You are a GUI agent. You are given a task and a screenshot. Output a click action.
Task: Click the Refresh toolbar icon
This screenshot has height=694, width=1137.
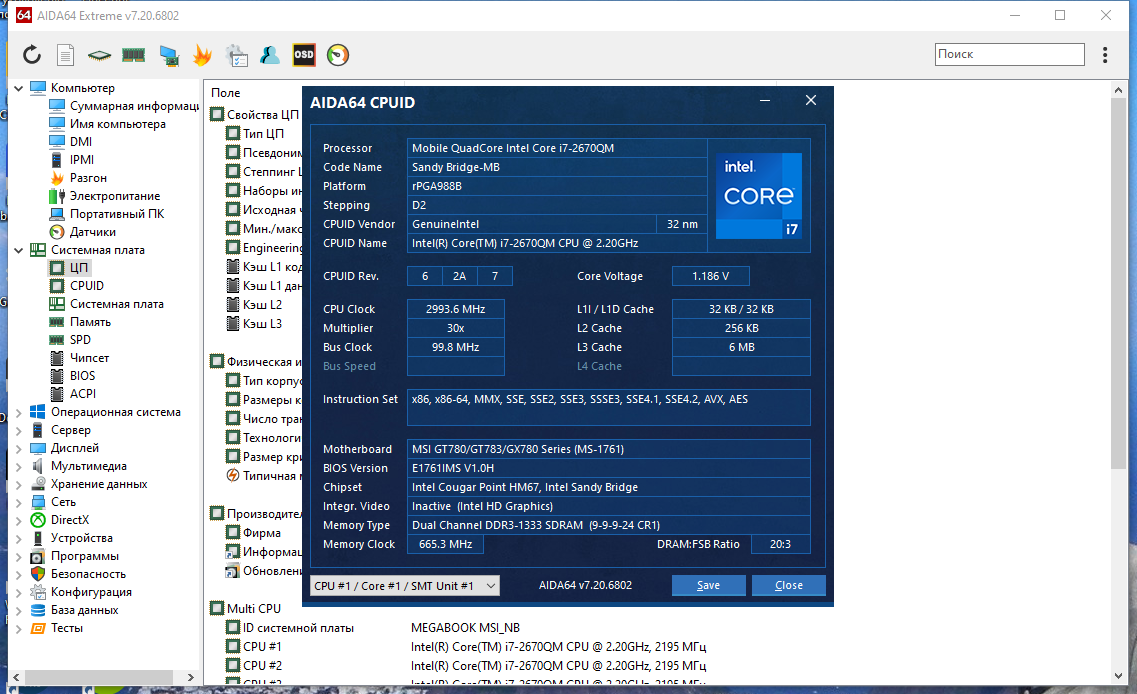click(32, 55)
